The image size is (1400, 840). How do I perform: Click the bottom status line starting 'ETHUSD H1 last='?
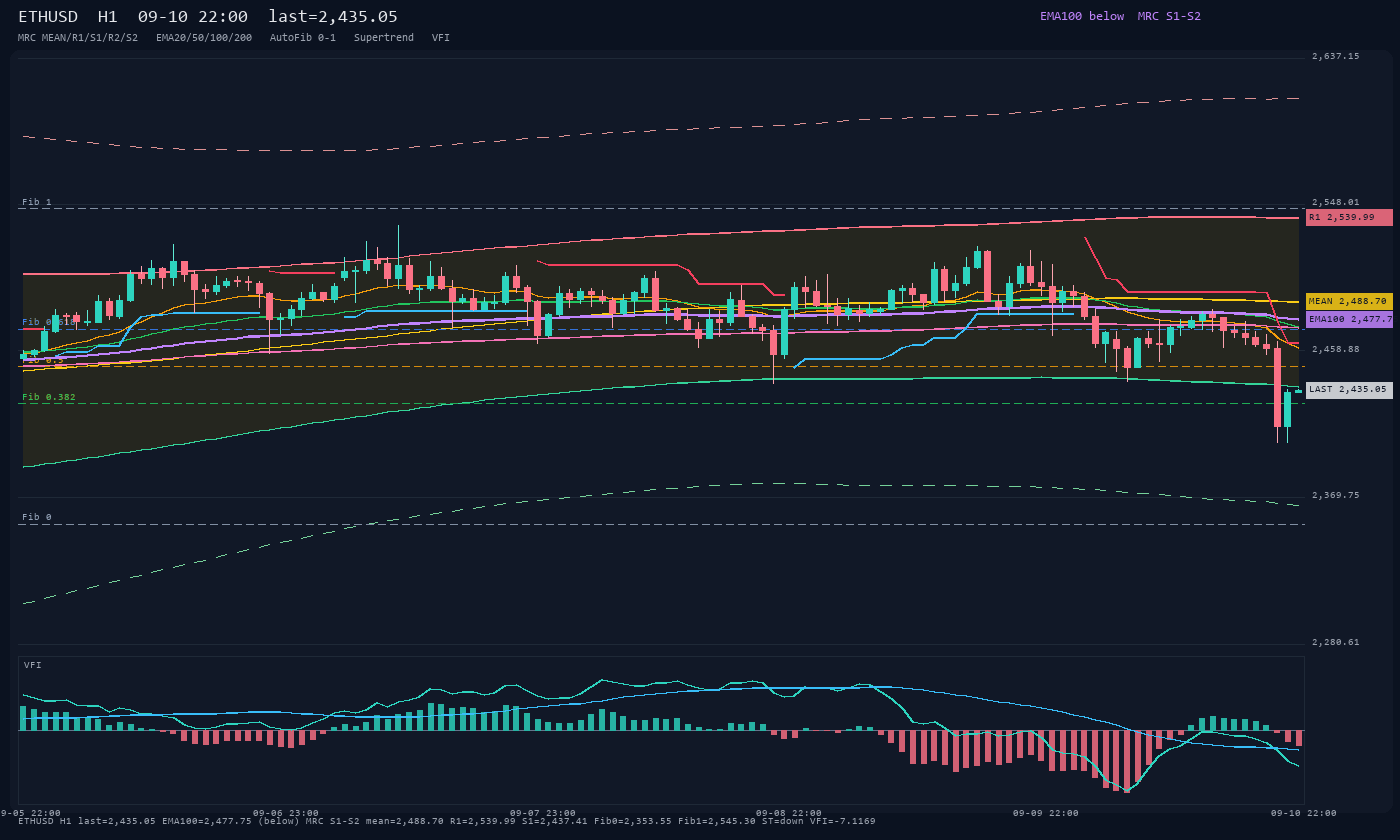point(447,821)
